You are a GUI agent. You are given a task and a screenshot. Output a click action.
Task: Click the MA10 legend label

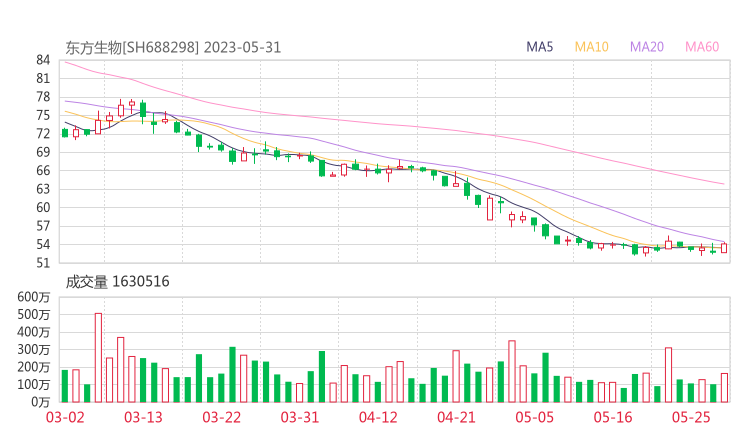click(x=591, y=47)
